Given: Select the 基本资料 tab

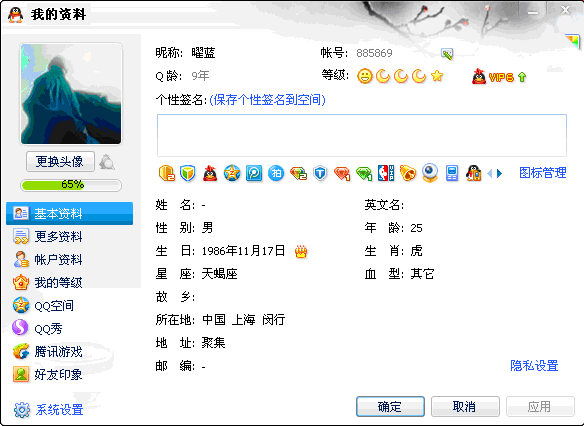Looking at the screenshot, I should [x=69, y=213].
